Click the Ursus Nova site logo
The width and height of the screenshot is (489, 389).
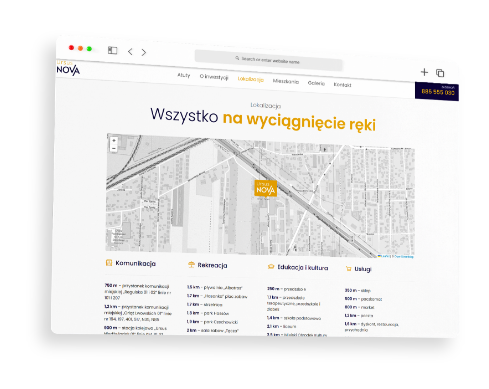tap(68, 68)
